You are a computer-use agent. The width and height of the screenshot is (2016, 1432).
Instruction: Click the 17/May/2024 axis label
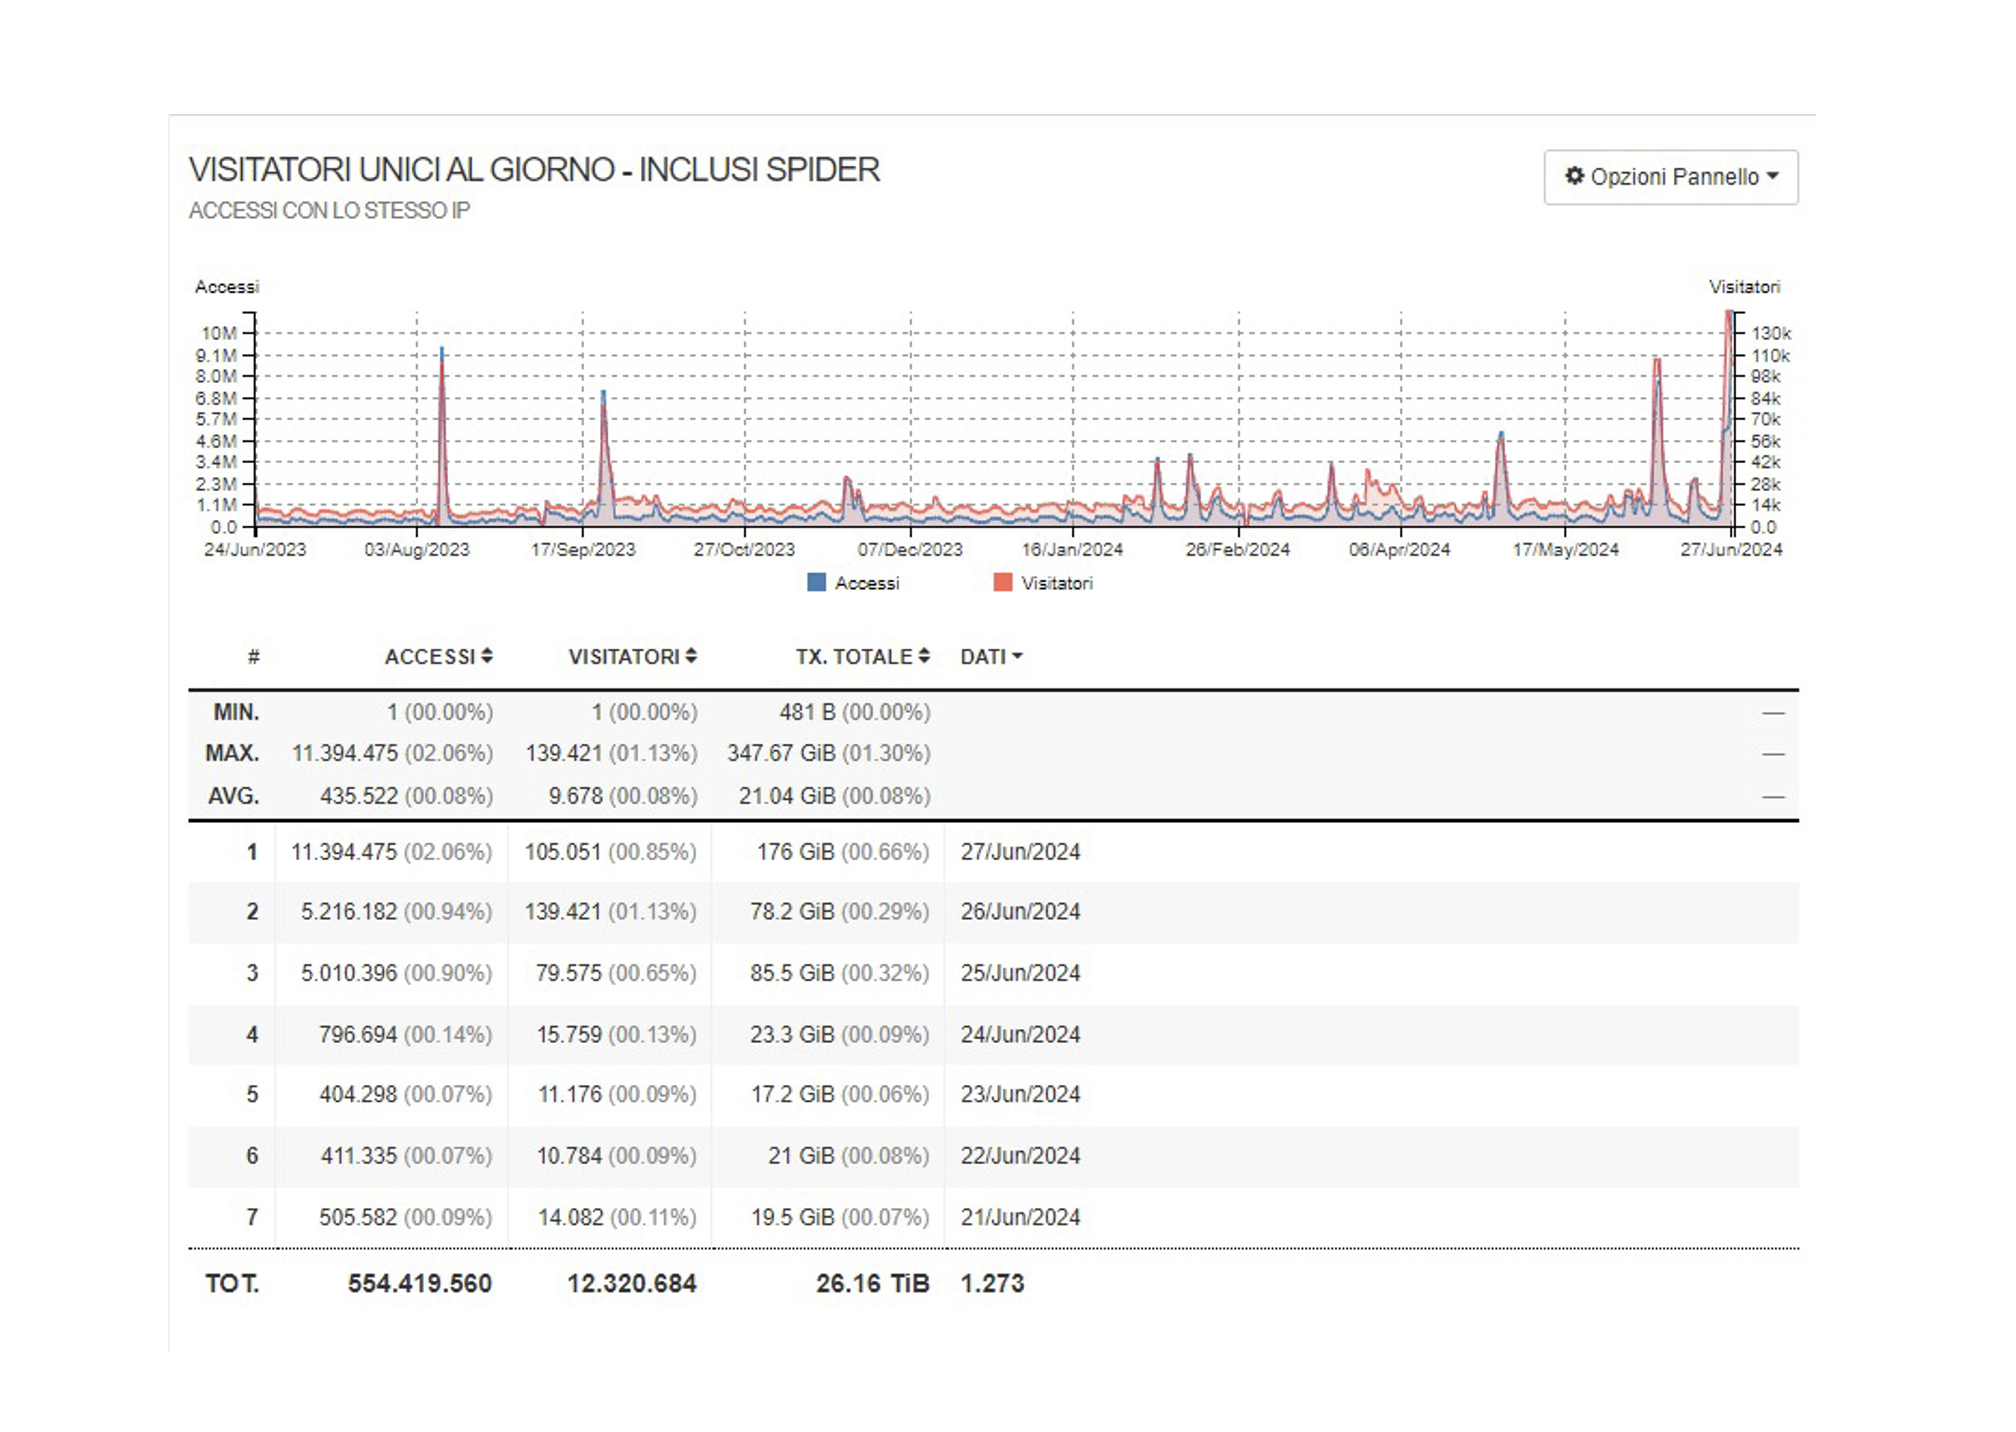[x=1565, y=549]
